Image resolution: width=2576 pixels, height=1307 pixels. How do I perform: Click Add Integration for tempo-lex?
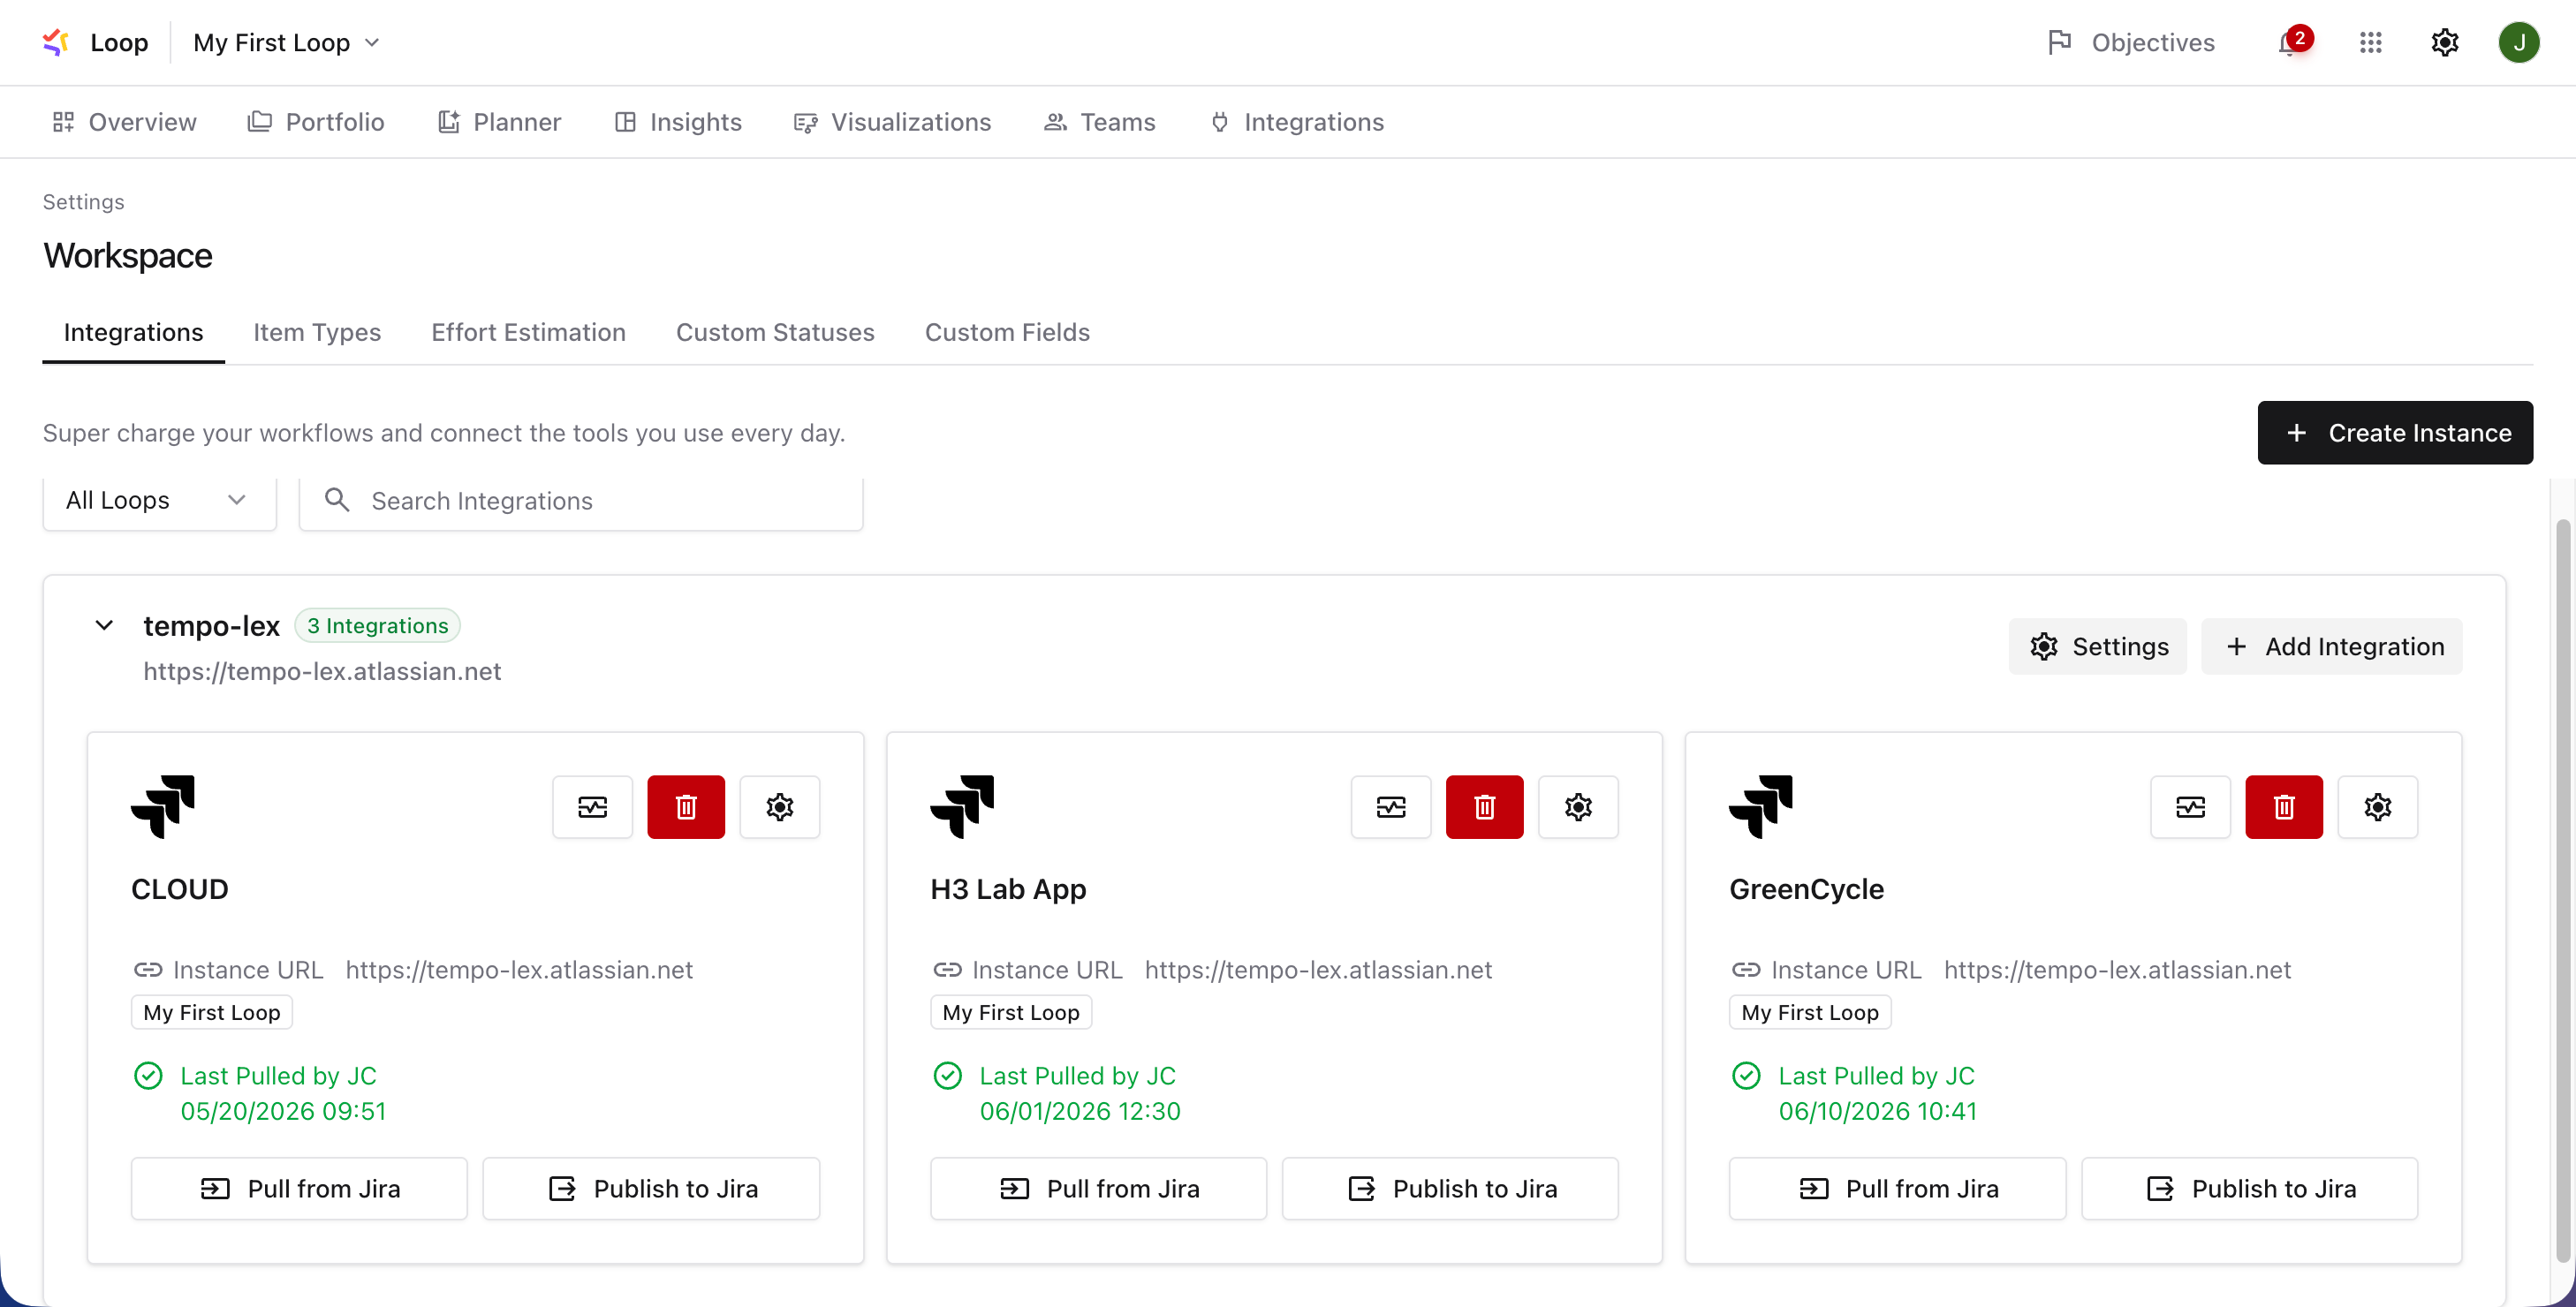2332,647
